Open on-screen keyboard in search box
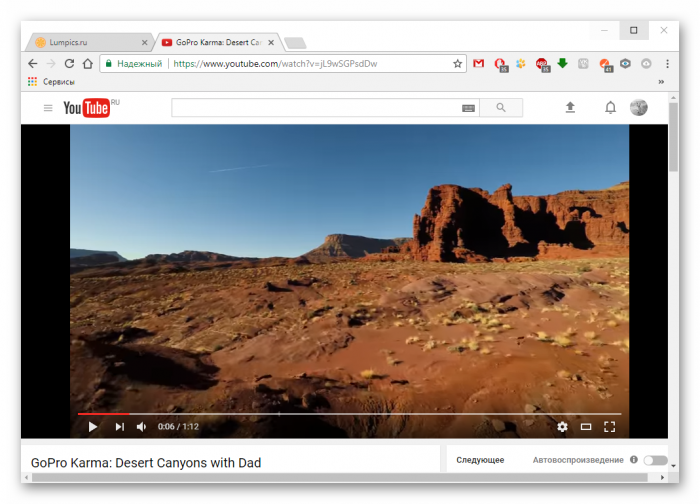 tap(468, 108)
